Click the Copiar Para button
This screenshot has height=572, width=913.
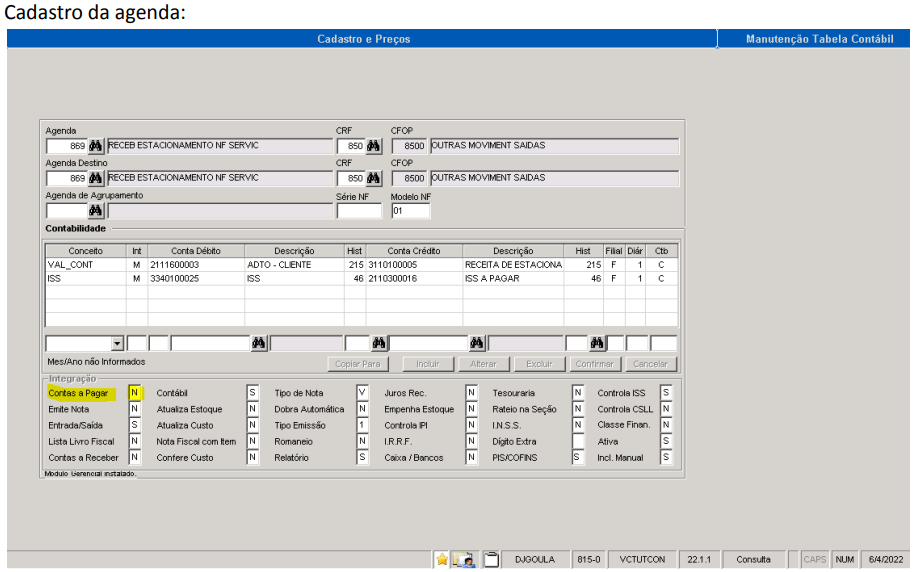[x=358, y=364]
